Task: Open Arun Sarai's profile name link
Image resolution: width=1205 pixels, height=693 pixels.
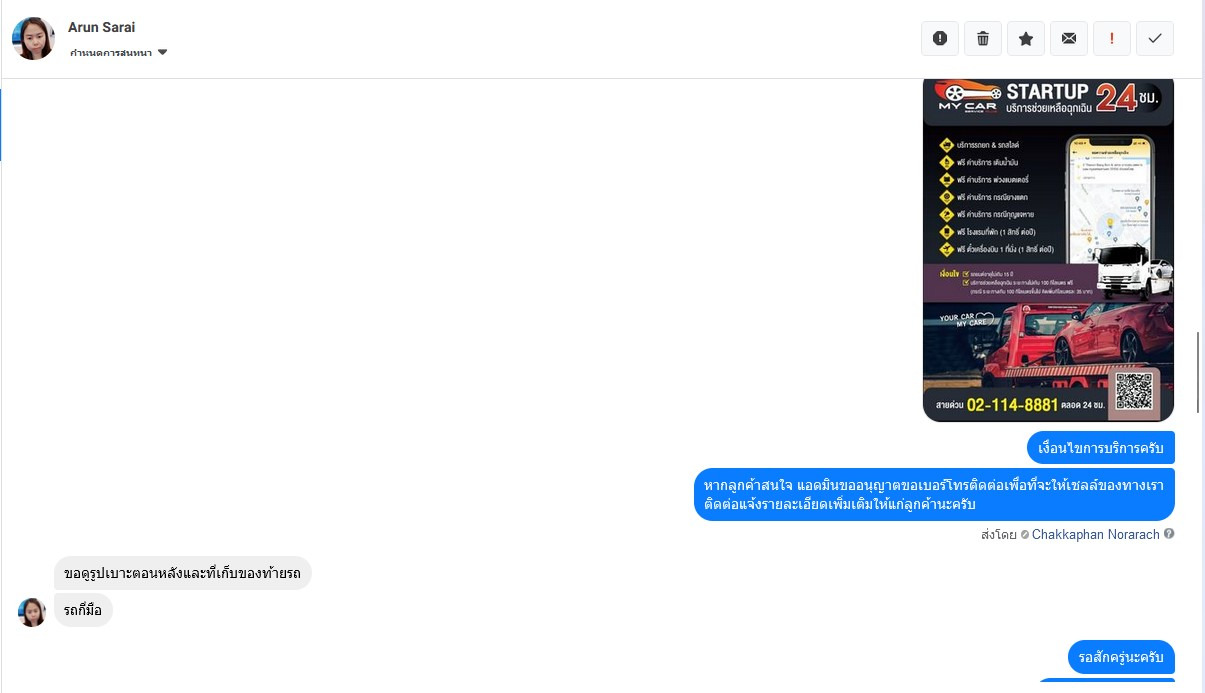Action: [x=101, y=27]
